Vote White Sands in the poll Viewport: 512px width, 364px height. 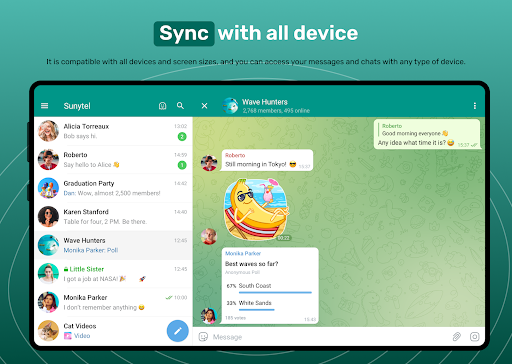(x=269, y=305)
